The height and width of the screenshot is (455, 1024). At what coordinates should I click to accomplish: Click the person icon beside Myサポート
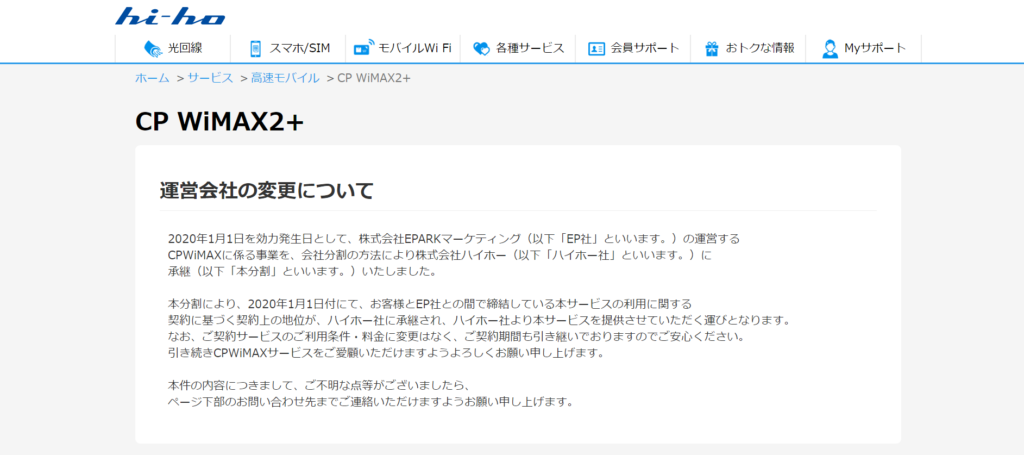pyautogui.click(x=829, y=48)
